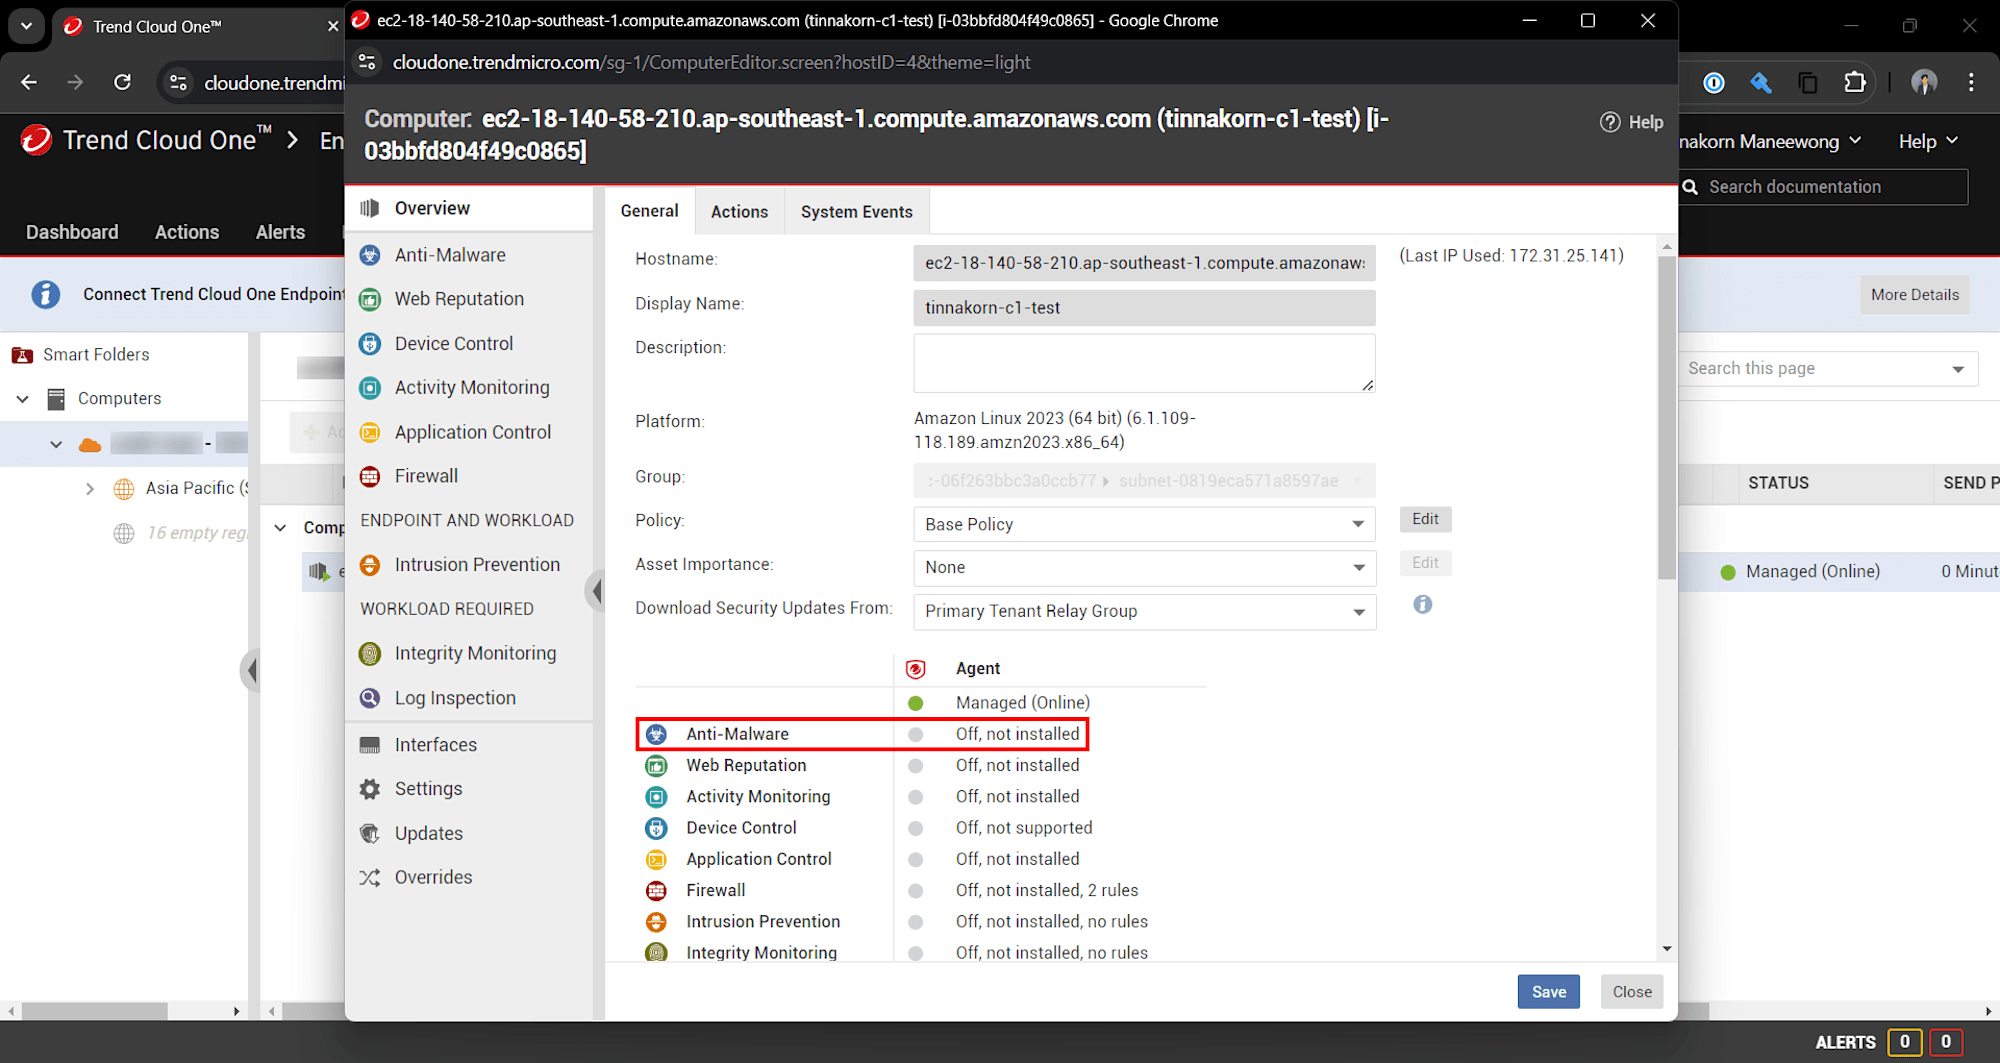Expand the Asia Pacific region in main window
This screenshot has width=2000, height=1063.
click(90, 489)
